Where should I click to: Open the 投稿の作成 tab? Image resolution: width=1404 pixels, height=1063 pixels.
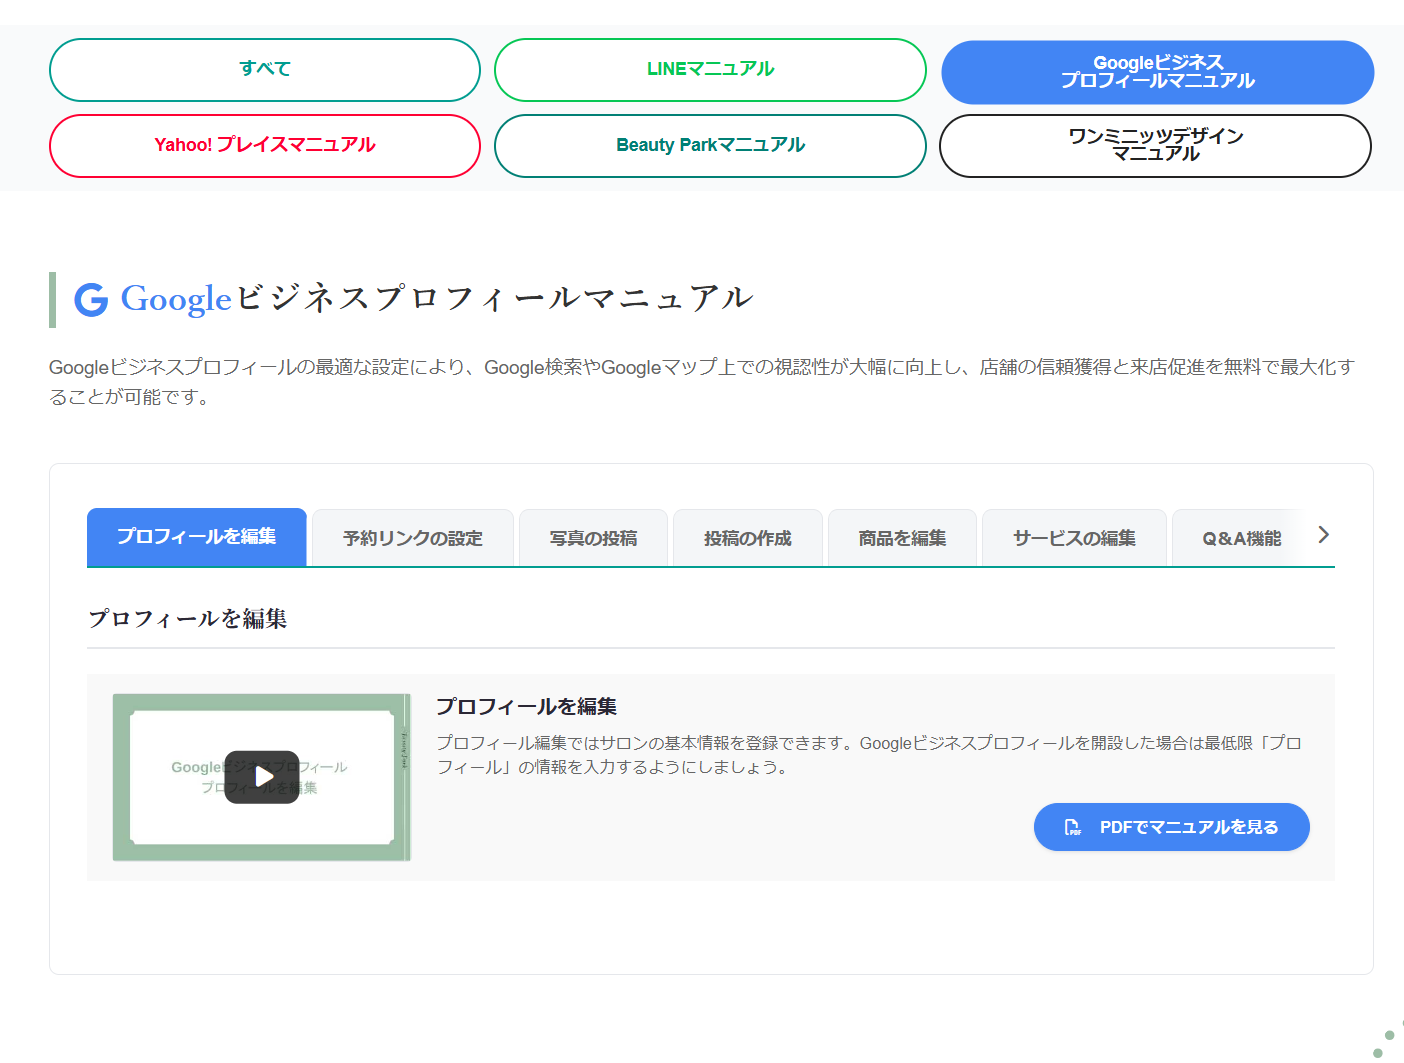(x=748, y=538)
